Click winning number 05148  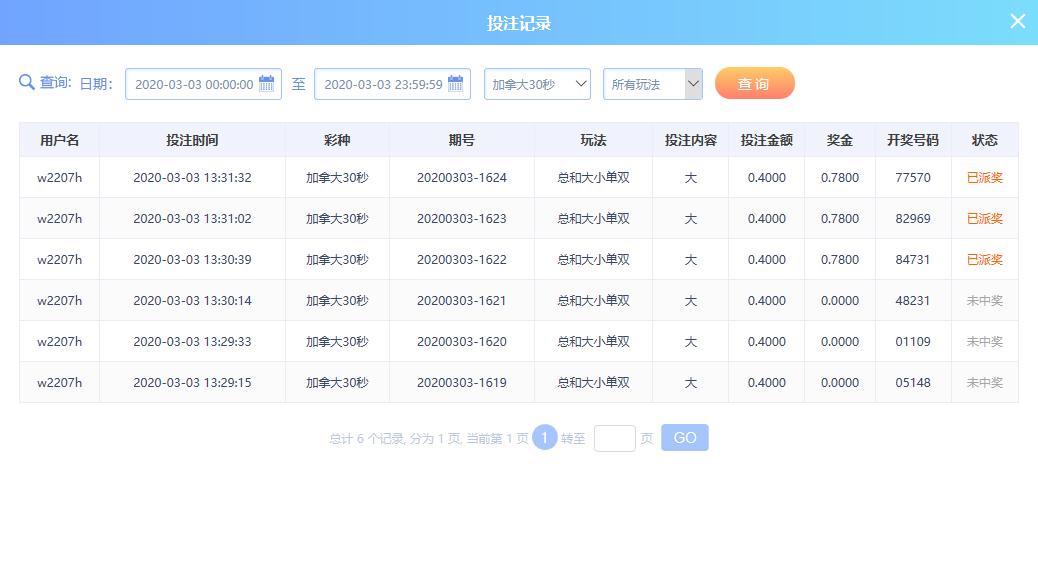pos(913,382)
